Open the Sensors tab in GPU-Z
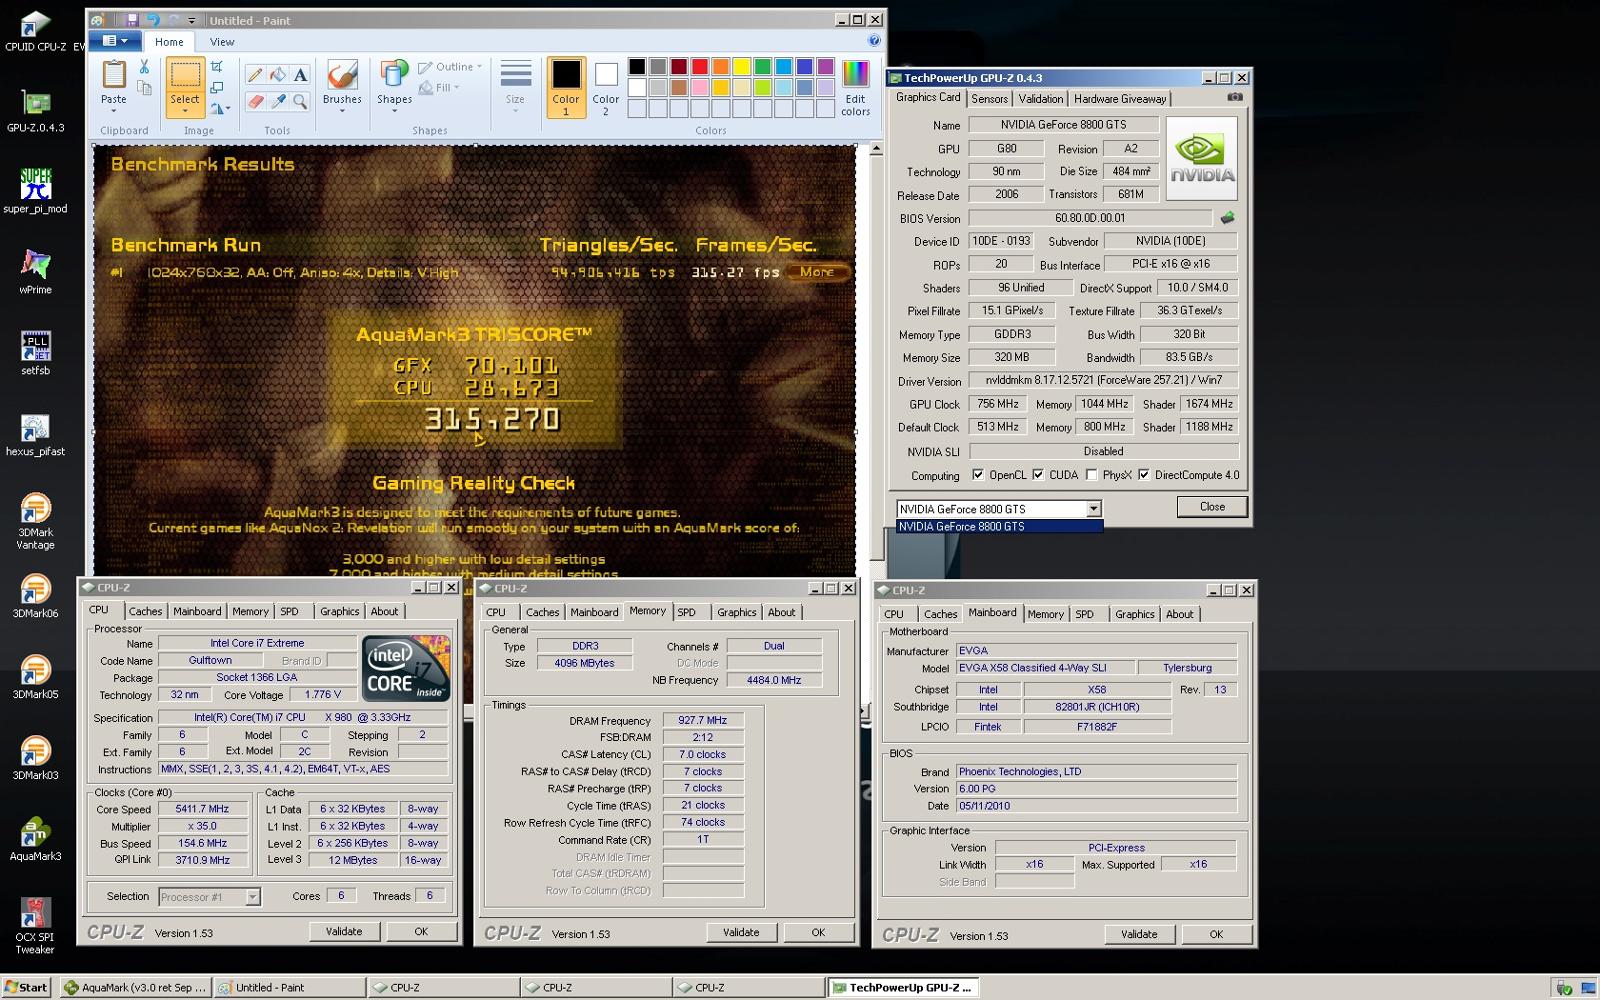 coord(989,99)
